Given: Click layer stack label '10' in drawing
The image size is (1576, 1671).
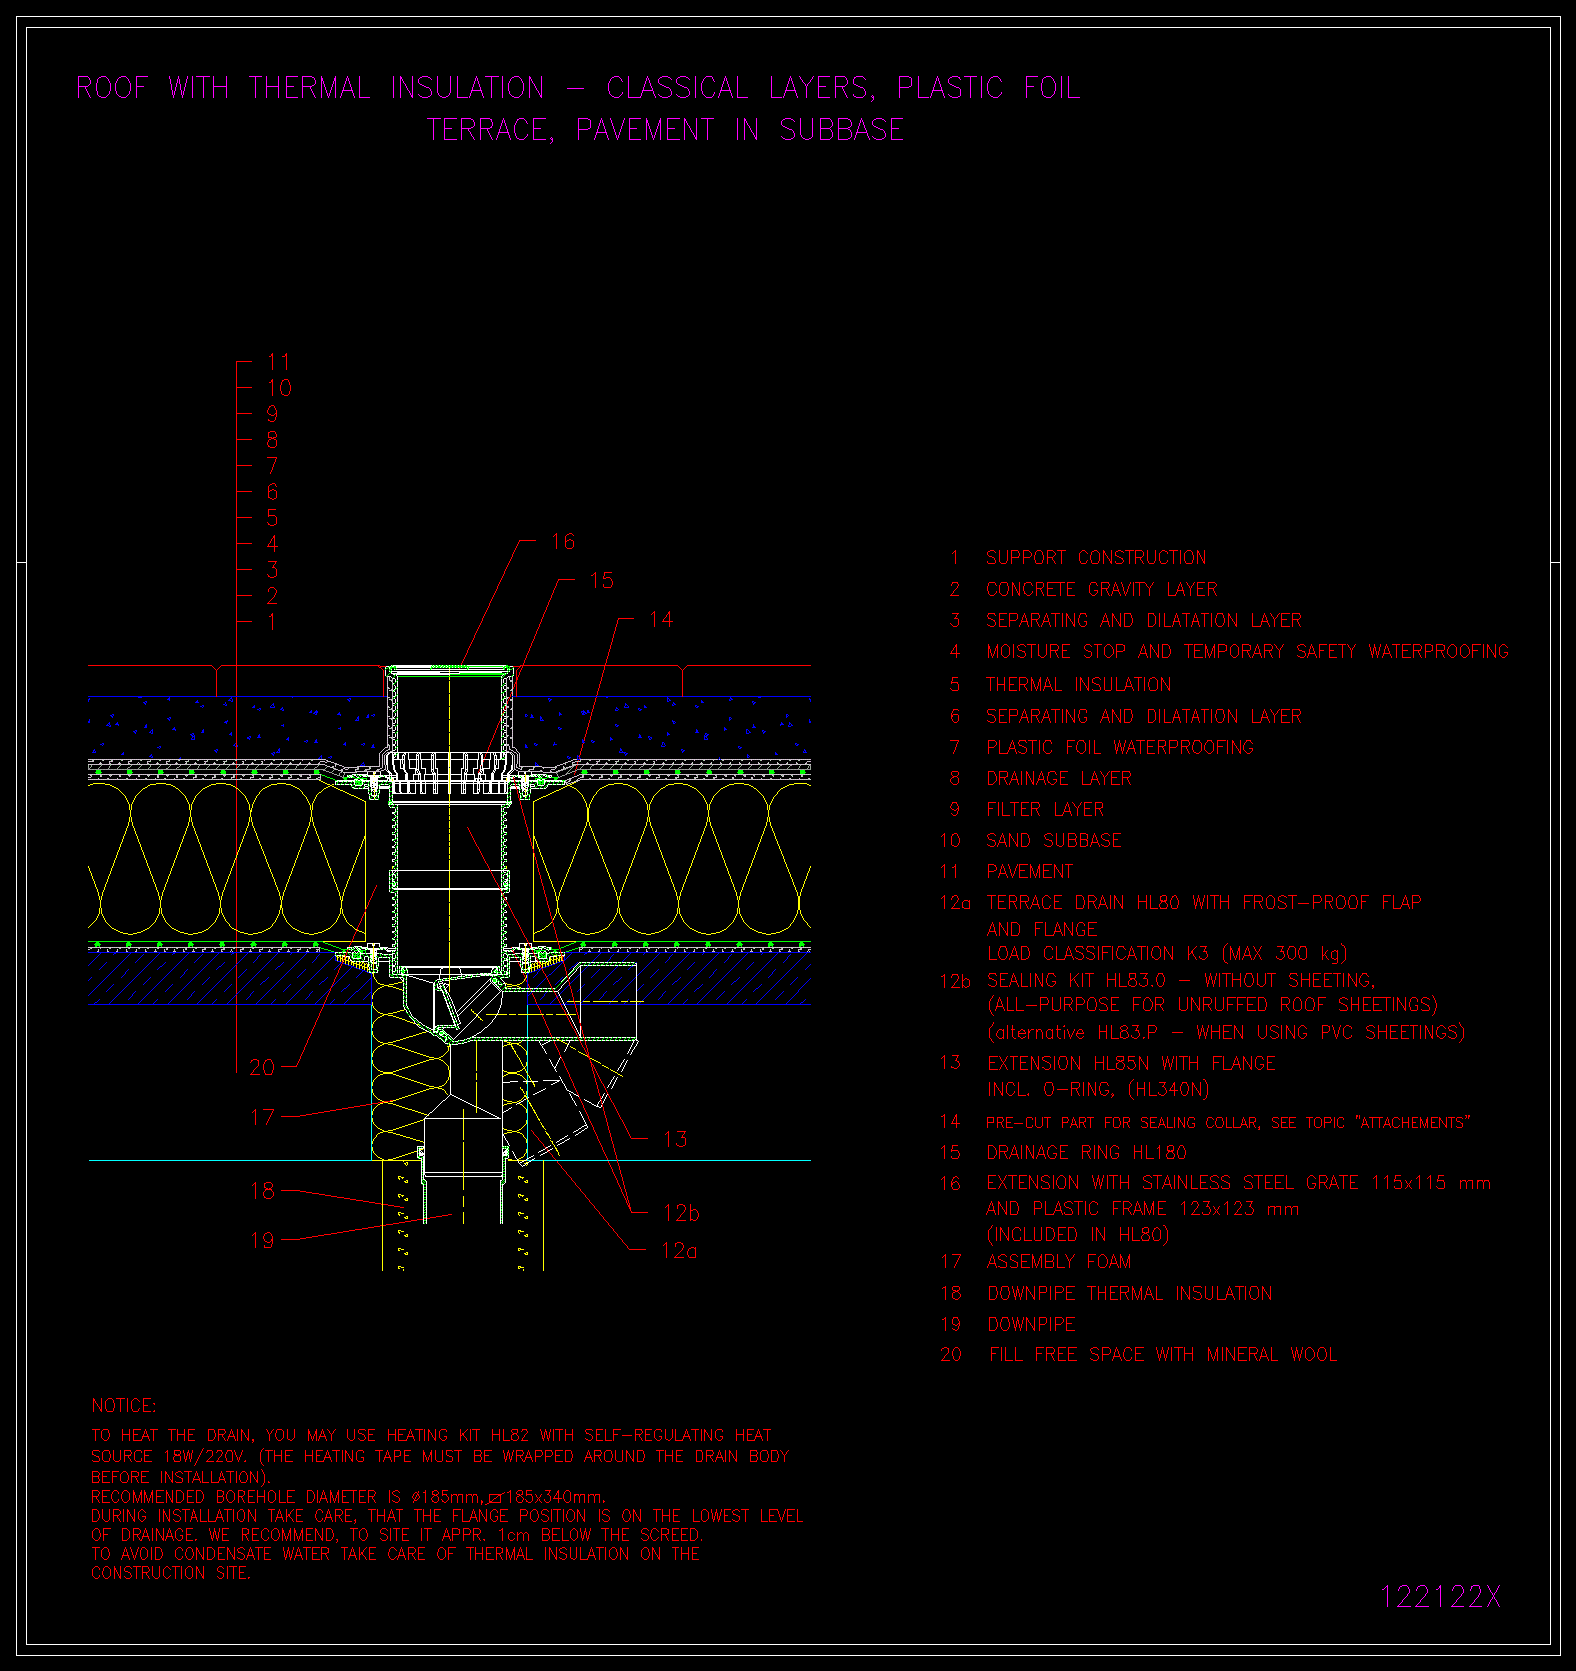Looking at the screenshot, I should point(279,388).
